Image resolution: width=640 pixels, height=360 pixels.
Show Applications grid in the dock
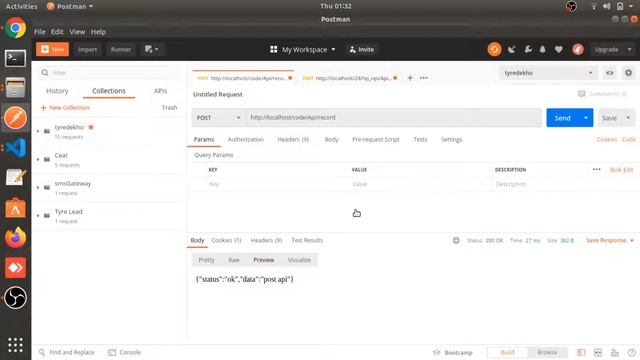click(16, 345)
